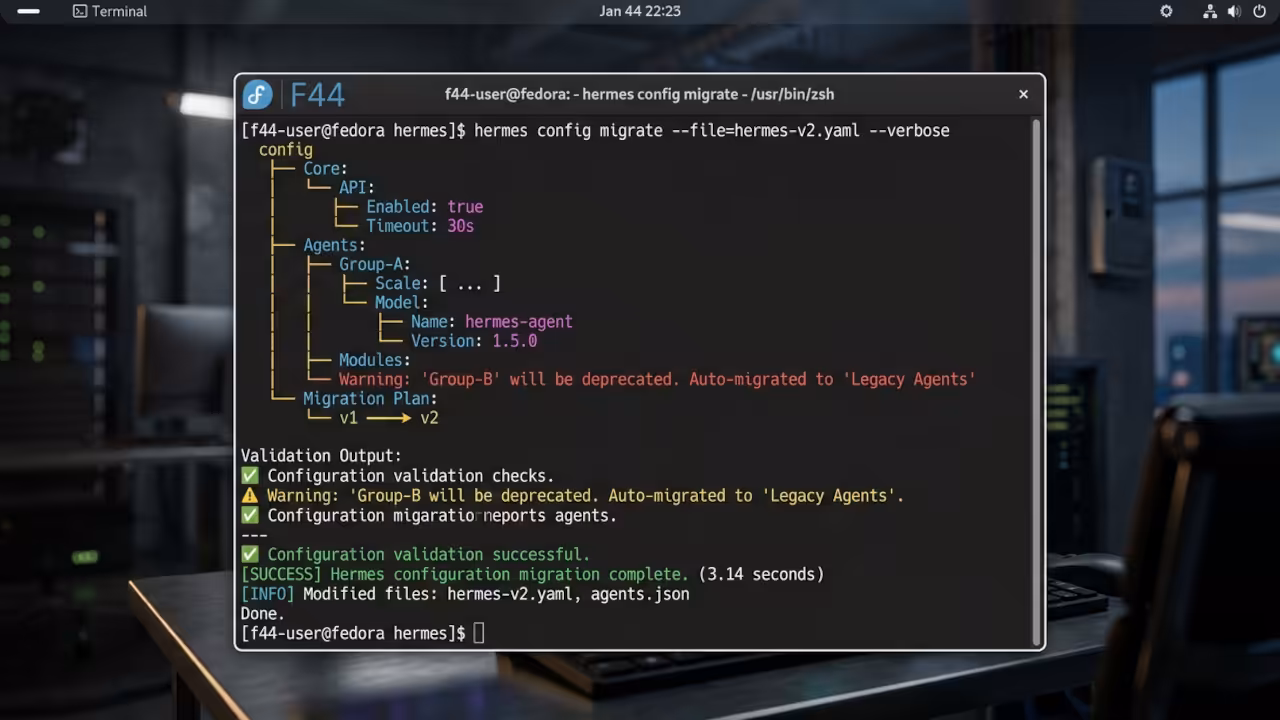This screenshot has width=1280, height=720.
Task: Click the red Group-B deprecation warning in tree
Action: point(657,379)
